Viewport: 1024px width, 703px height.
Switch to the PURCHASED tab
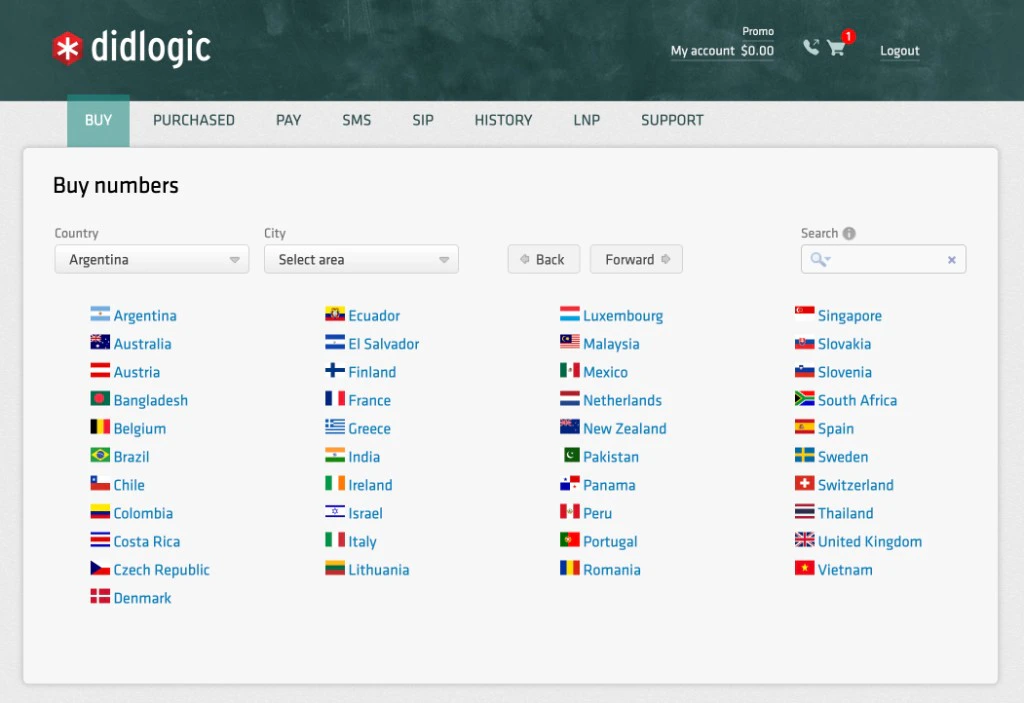tap(193, 120)
